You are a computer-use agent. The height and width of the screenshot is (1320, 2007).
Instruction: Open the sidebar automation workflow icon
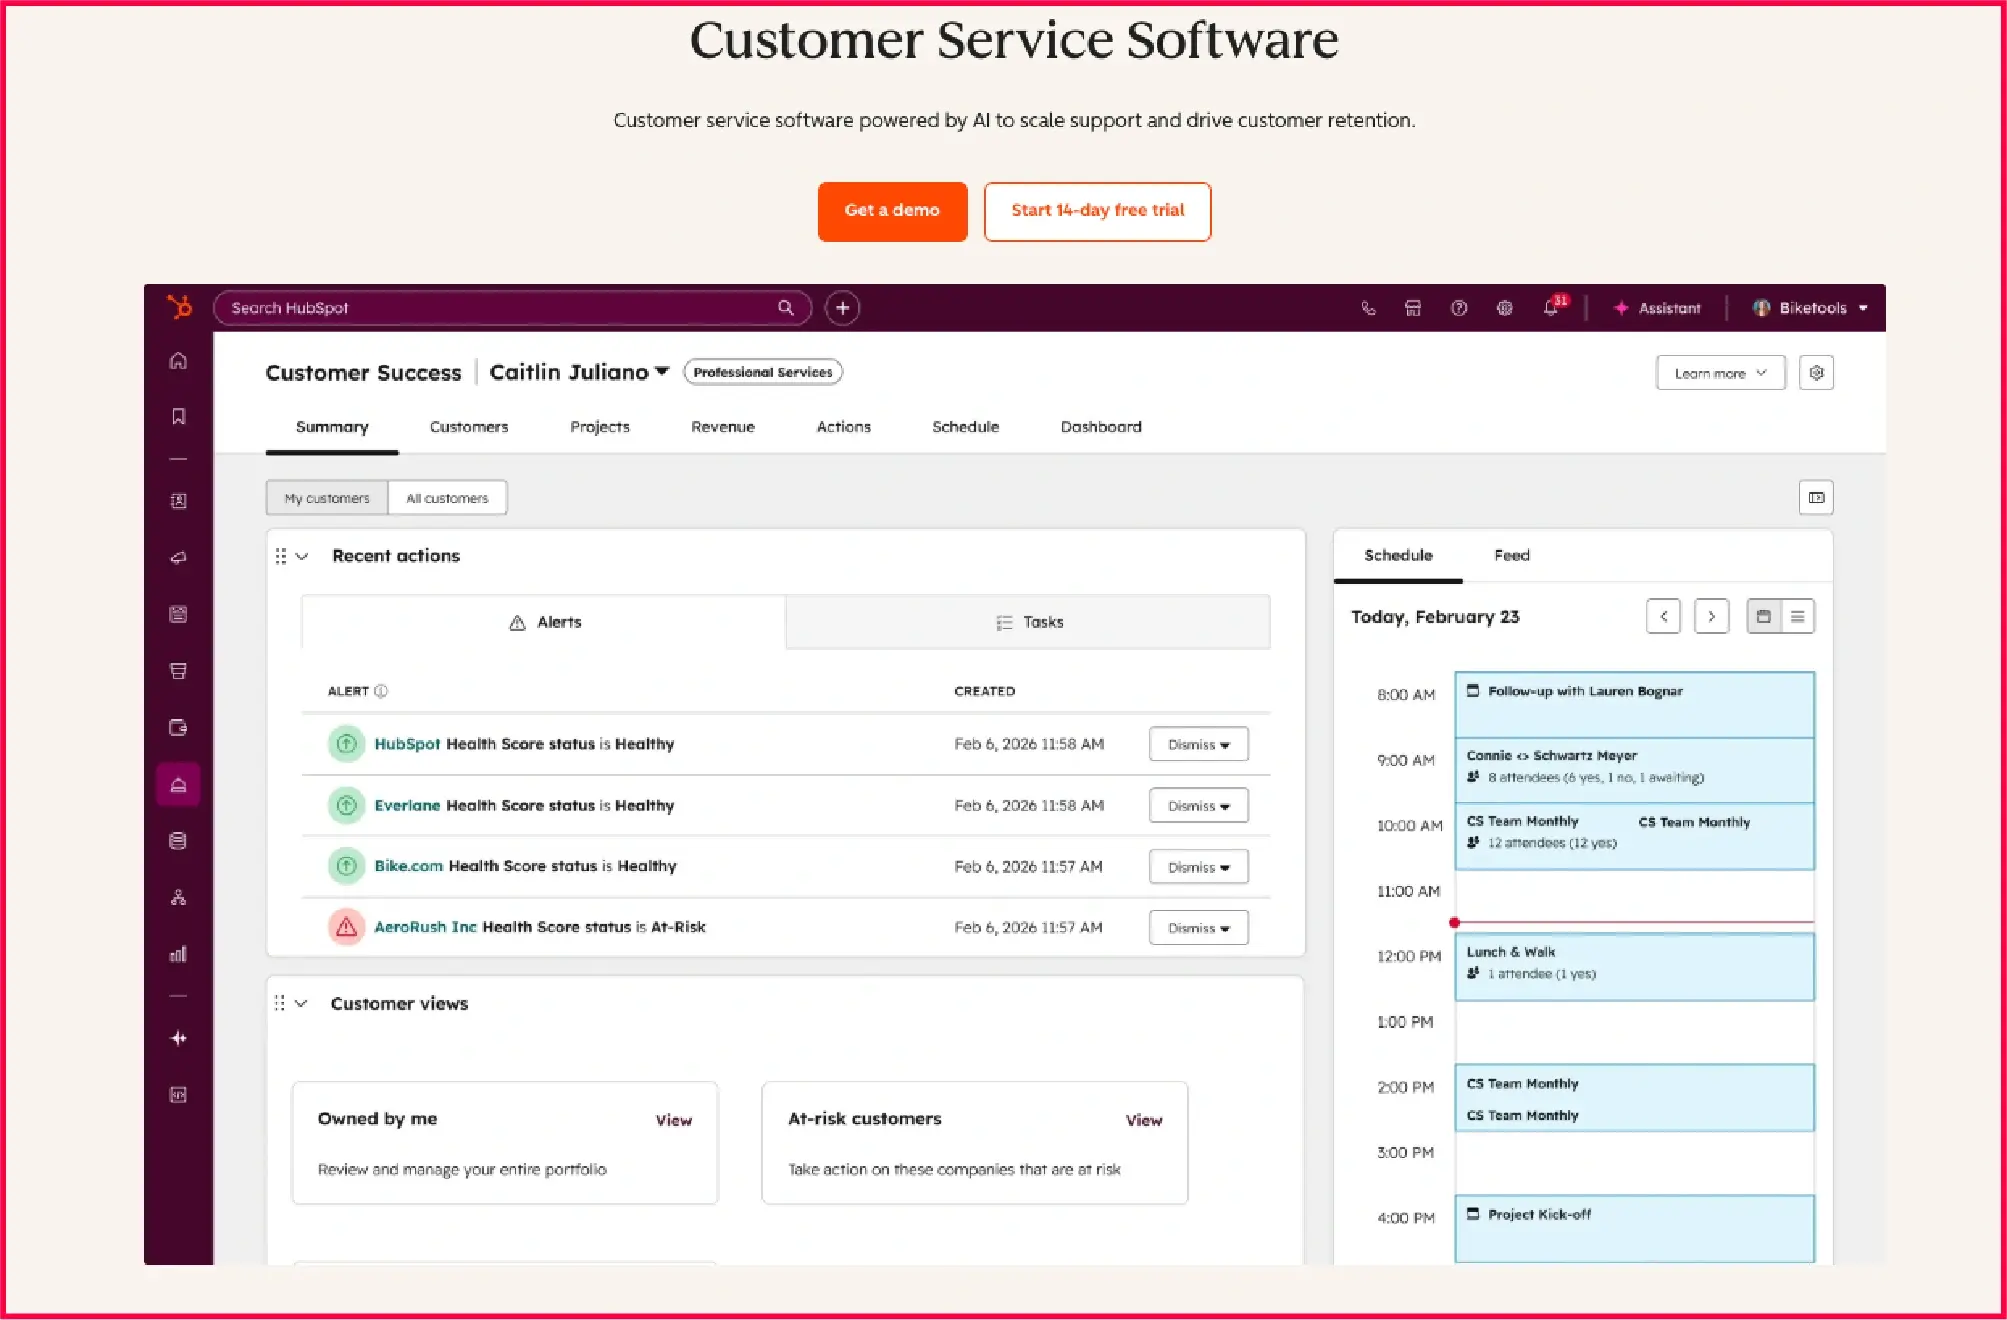pyautogui.click(x=178, y=898)
